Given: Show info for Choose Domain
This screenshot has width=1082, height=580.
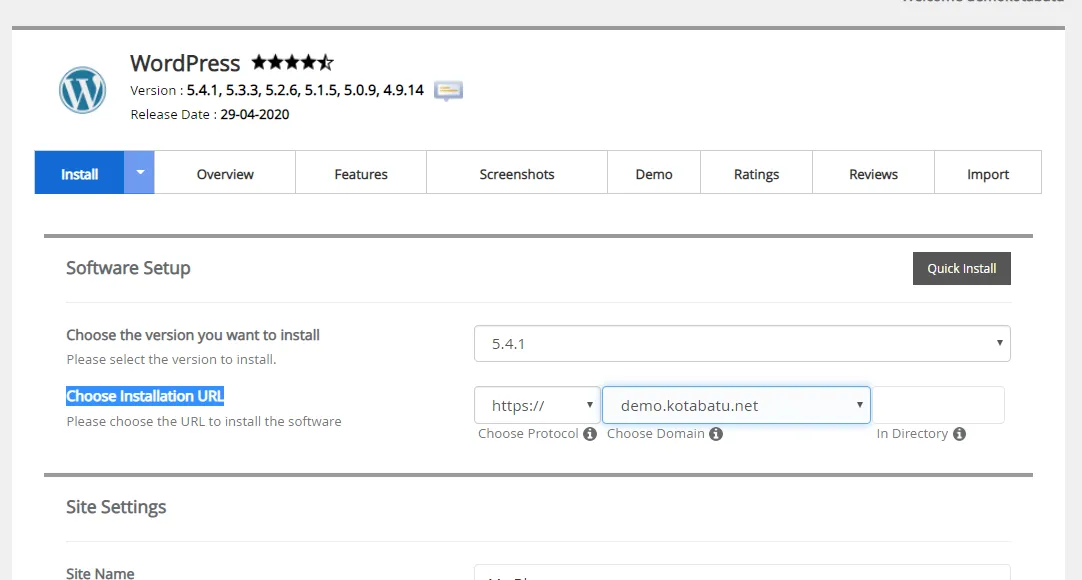Looking at the screenshot, I should (x=716, y=434).
